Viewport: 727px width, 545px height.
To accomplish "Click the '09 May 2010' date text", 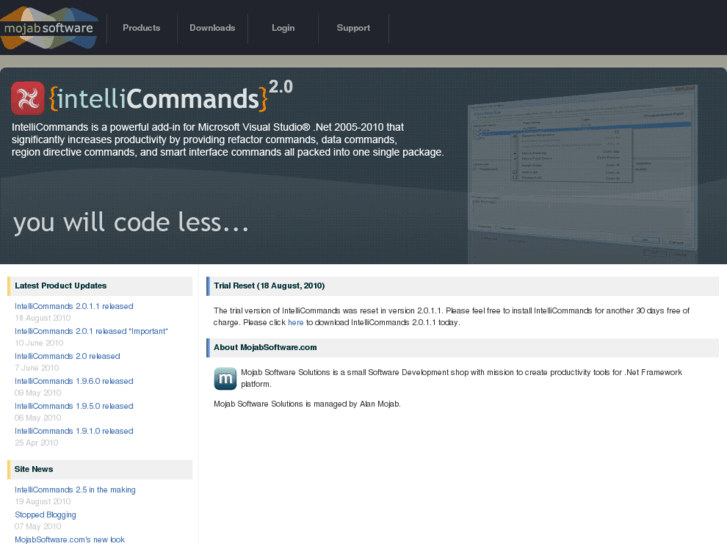I will [x=38, y=393].
